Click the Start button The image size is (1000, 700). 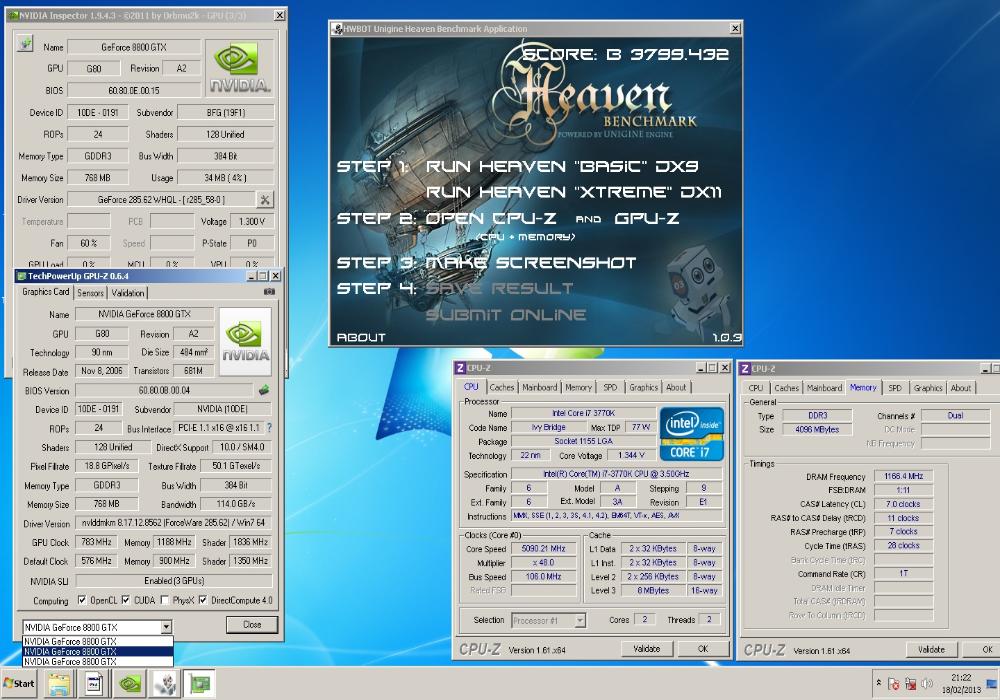click(x=19, y=683)
